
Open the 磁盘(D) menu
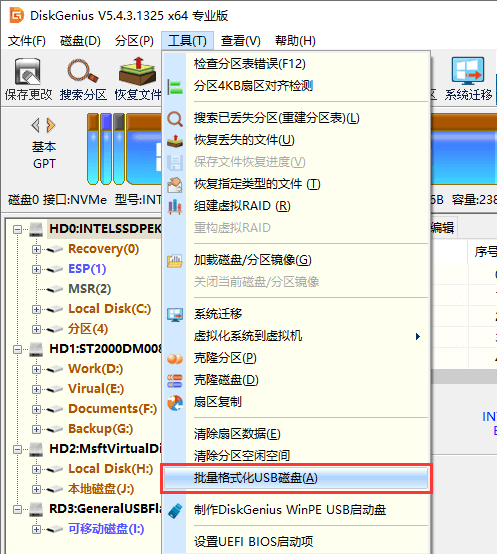80,41
